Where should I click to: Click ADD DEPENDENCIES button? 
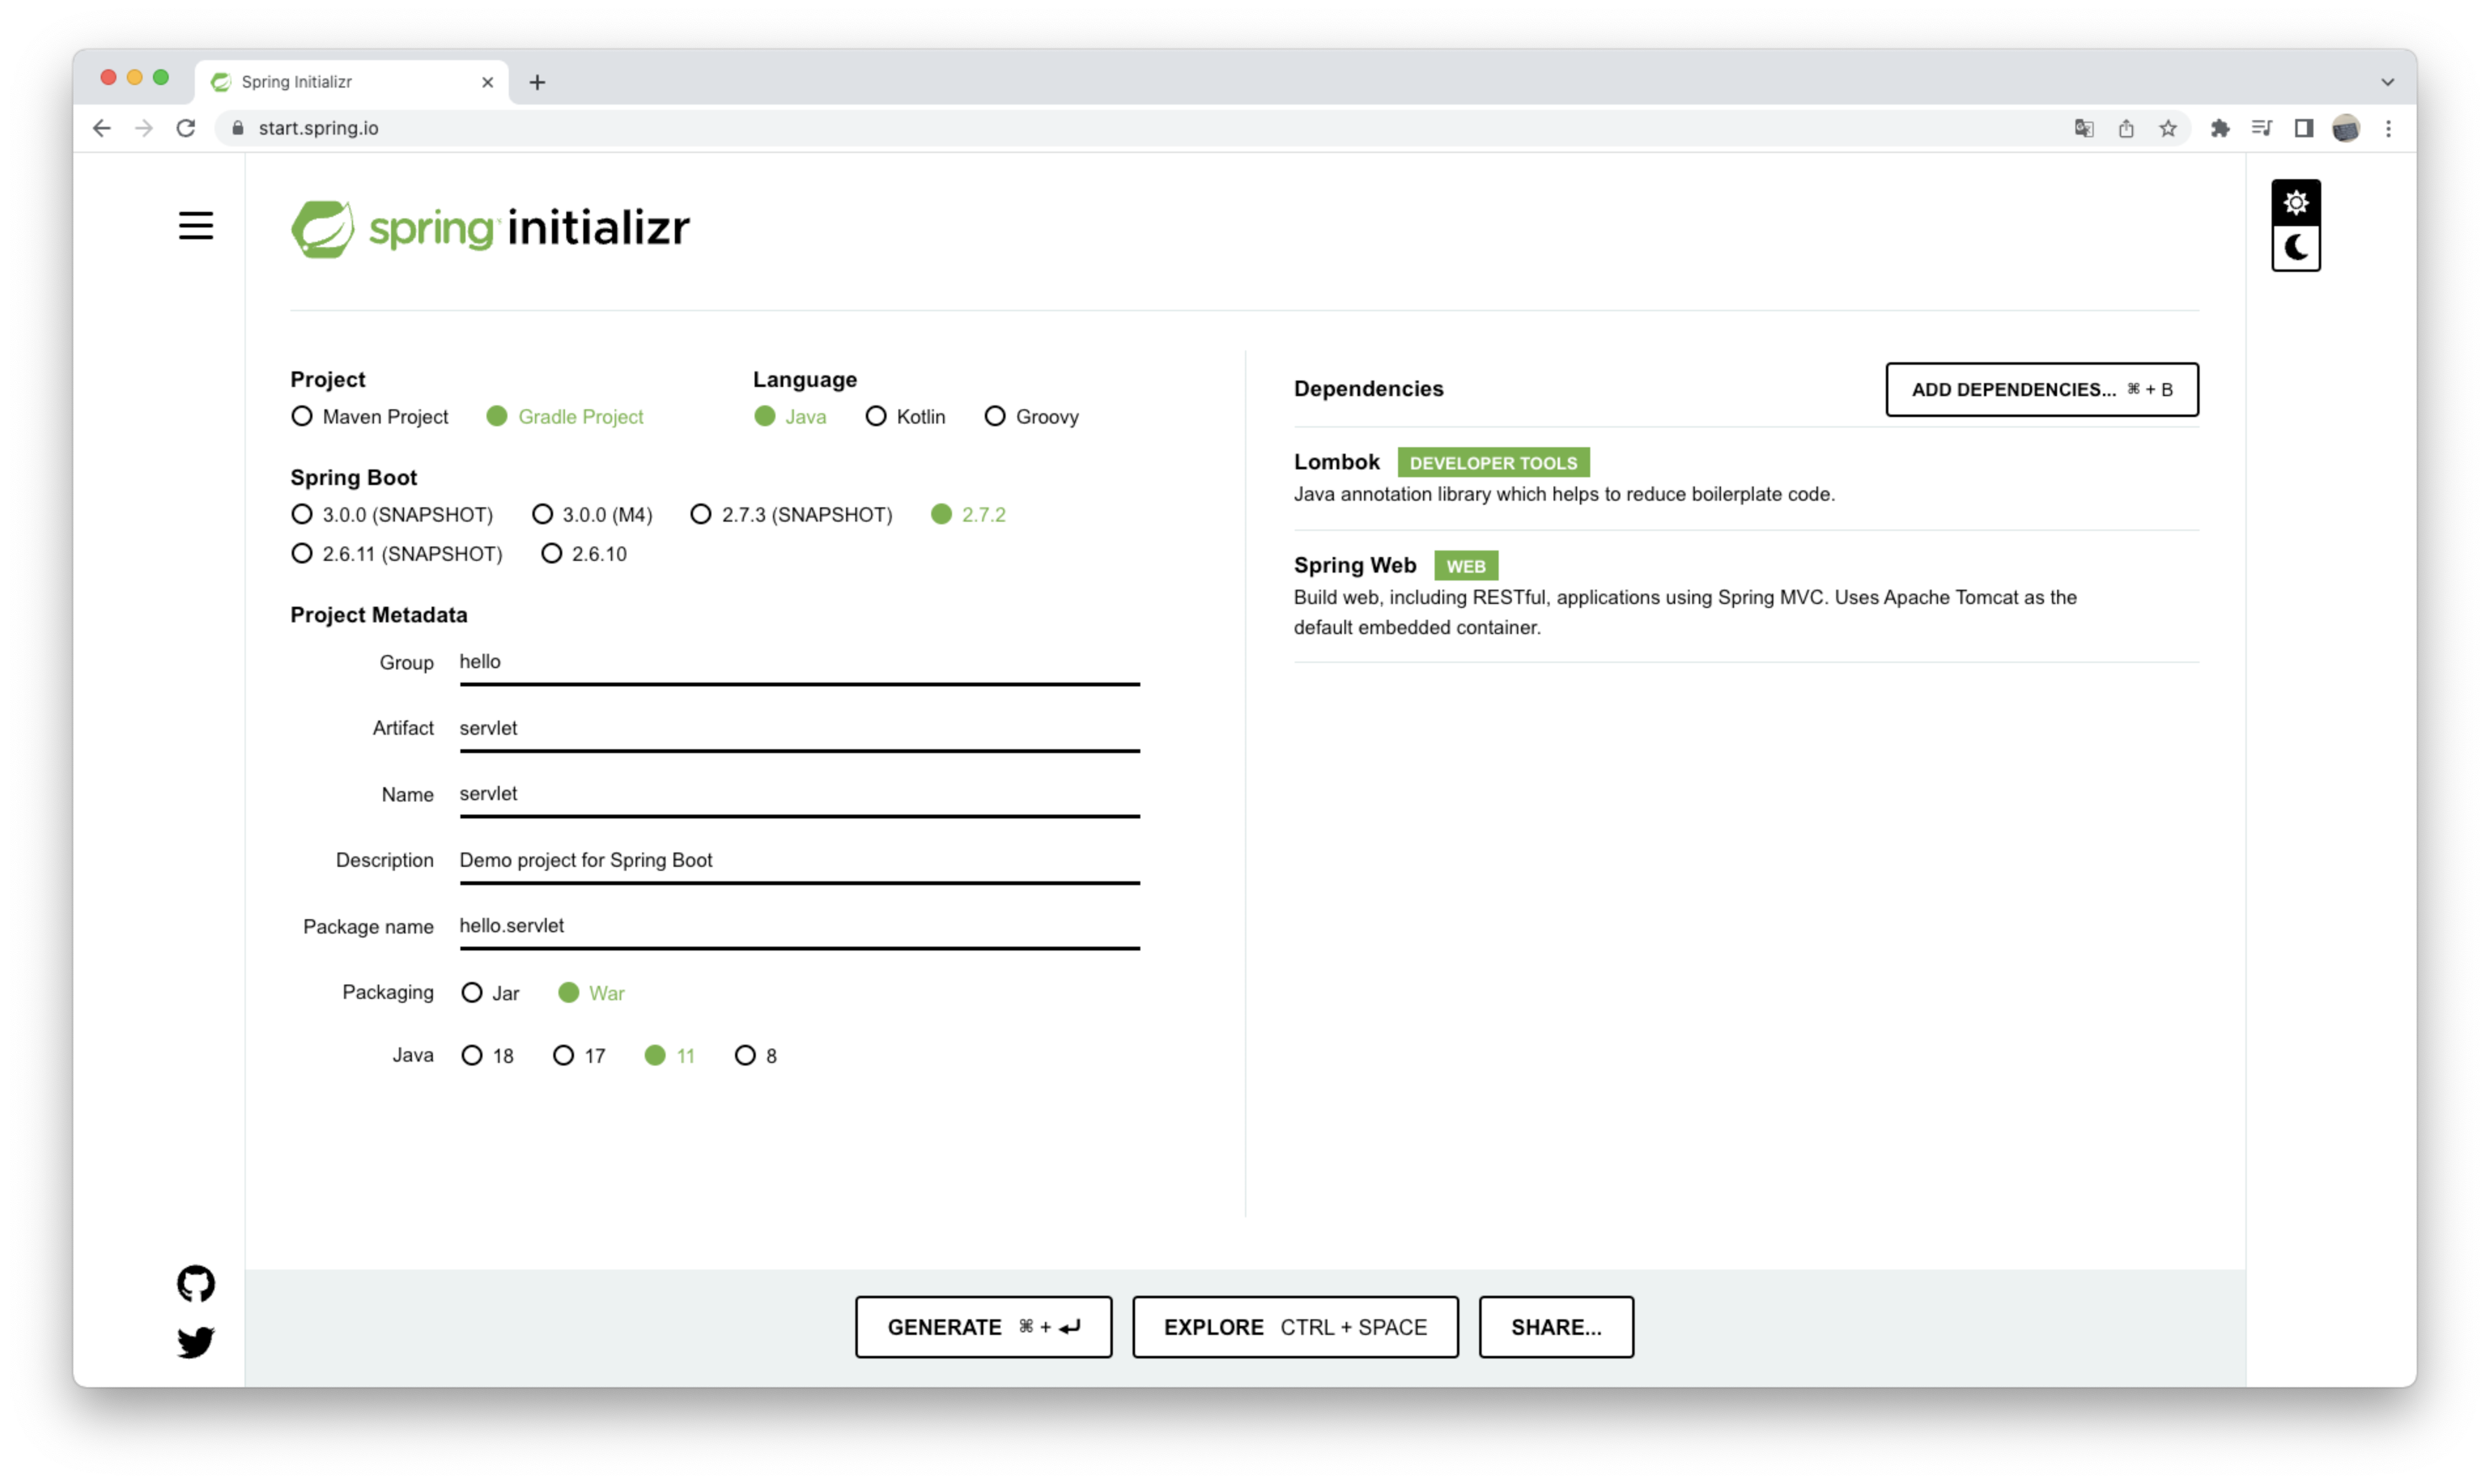click(x=2041, y=389)
